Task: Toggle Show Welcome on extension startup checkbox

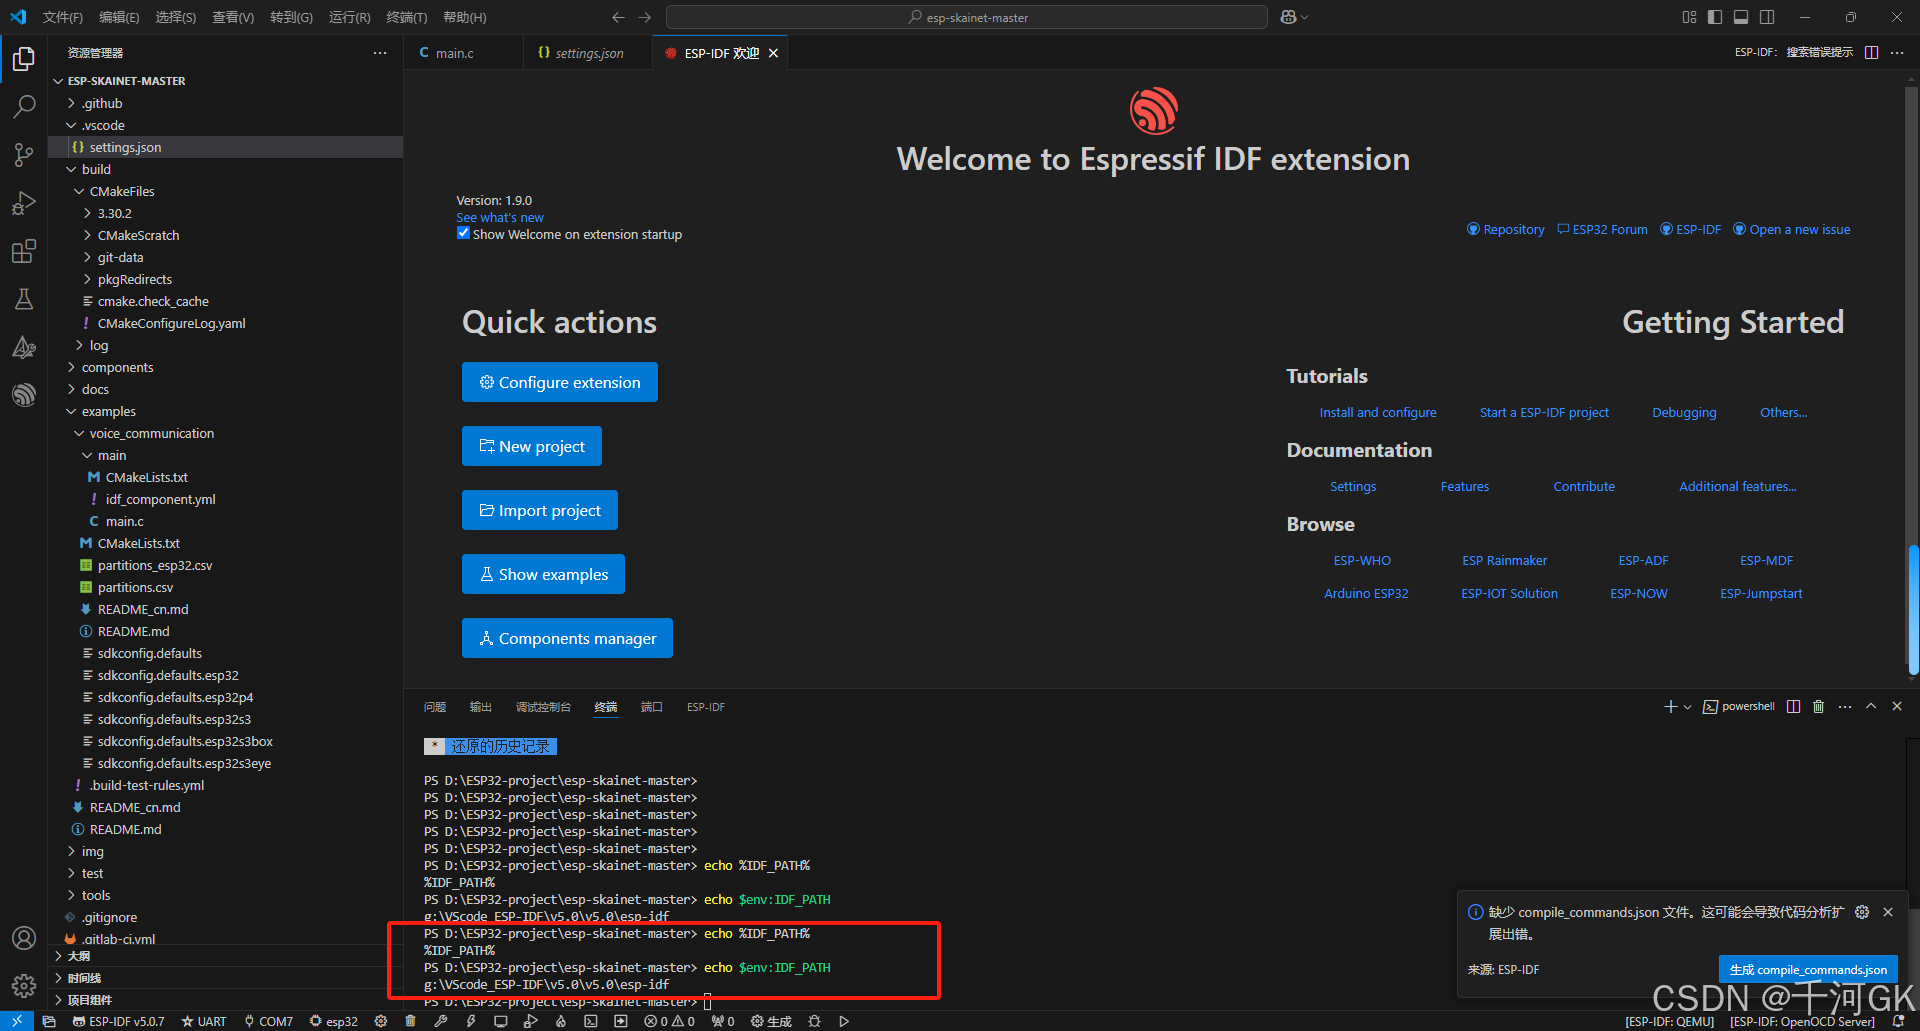Action: (463, 233)
